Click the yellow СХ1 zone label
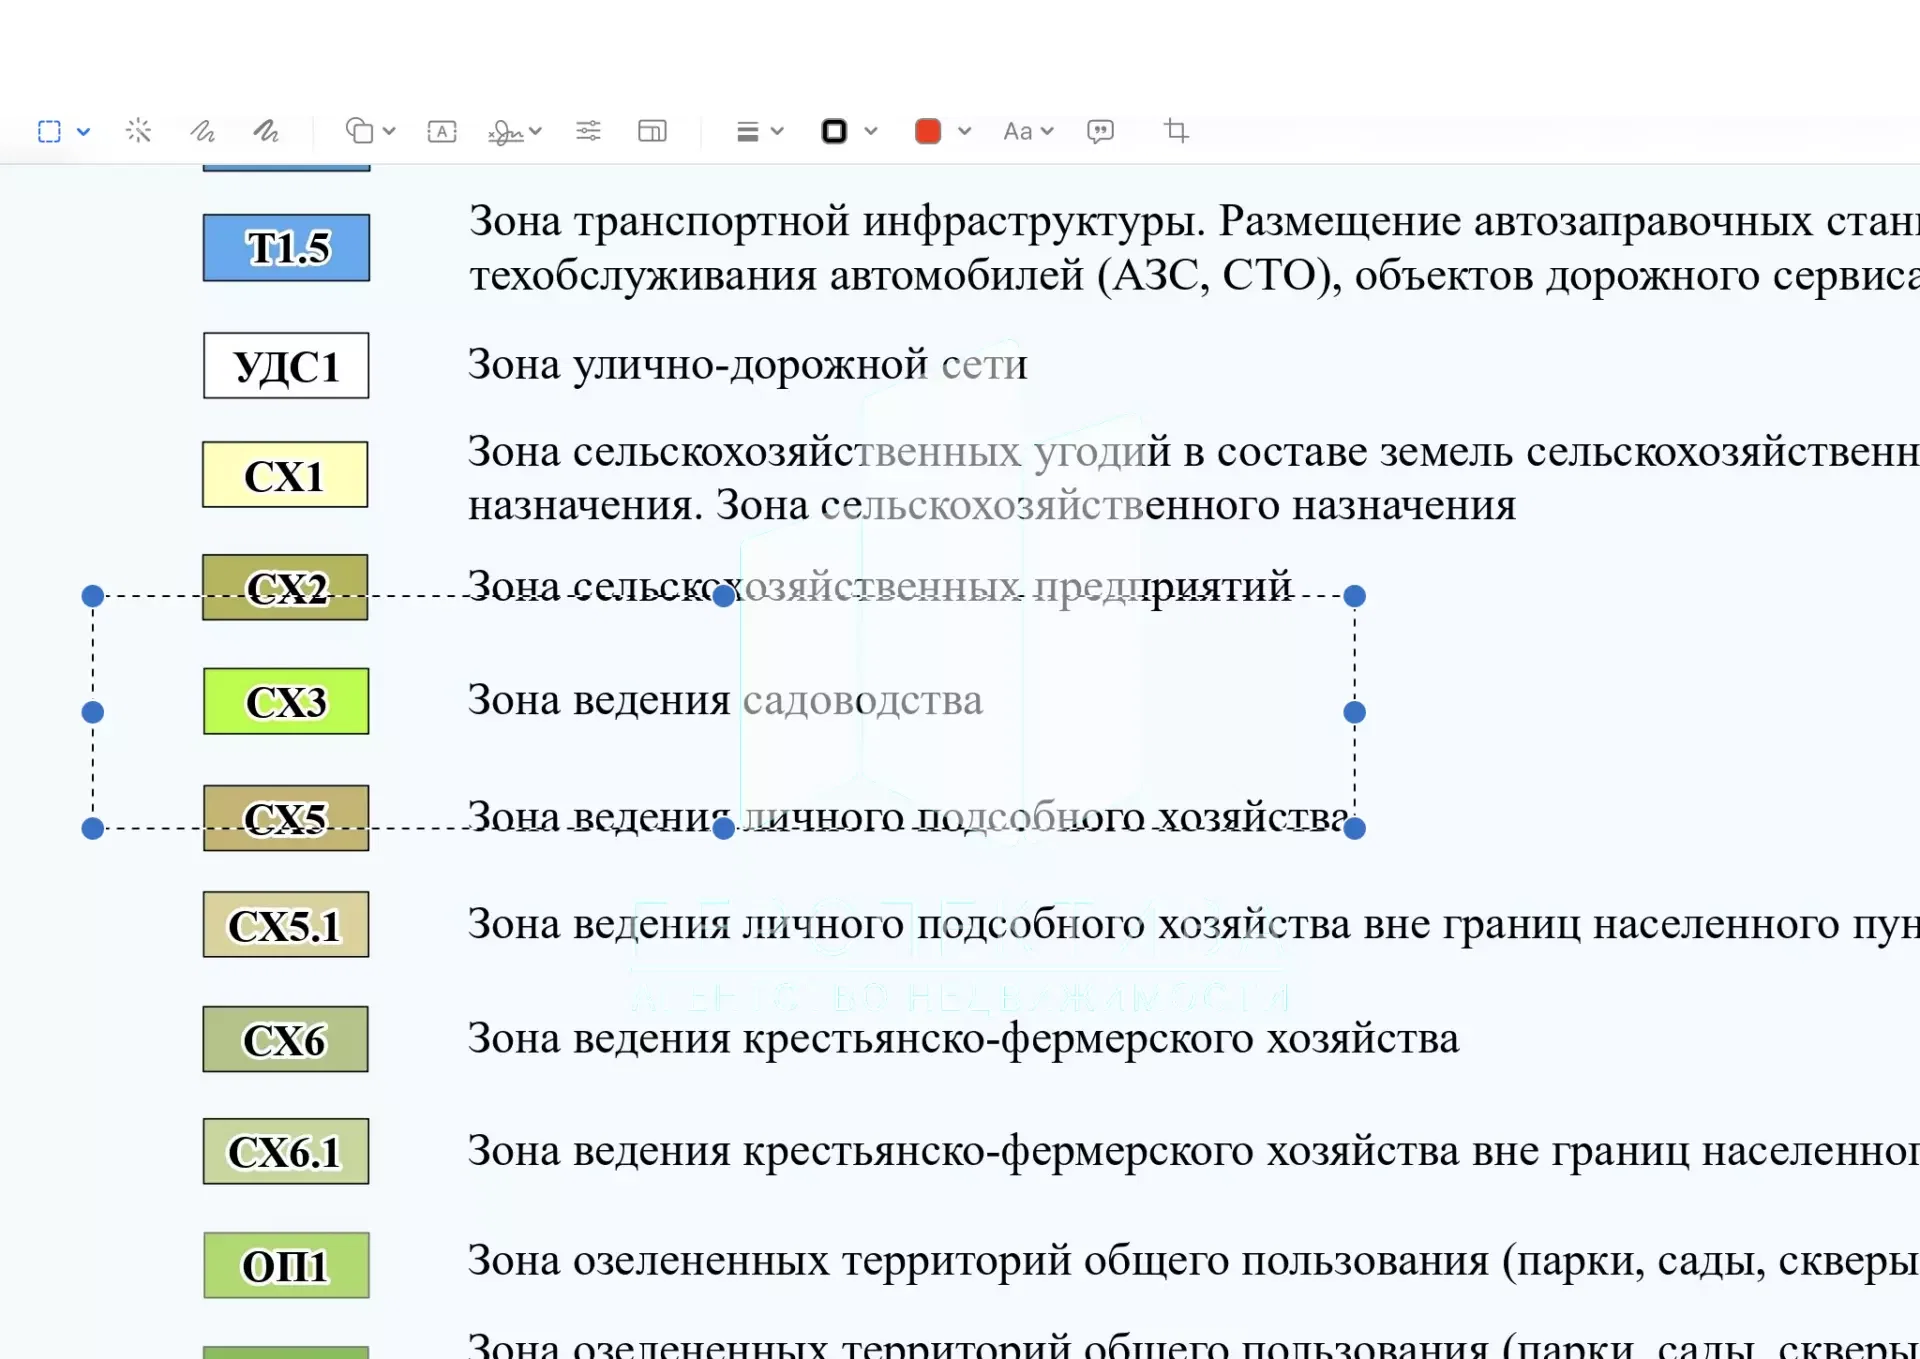The width and height of the screenshot is (1920, 1359). 285,475
